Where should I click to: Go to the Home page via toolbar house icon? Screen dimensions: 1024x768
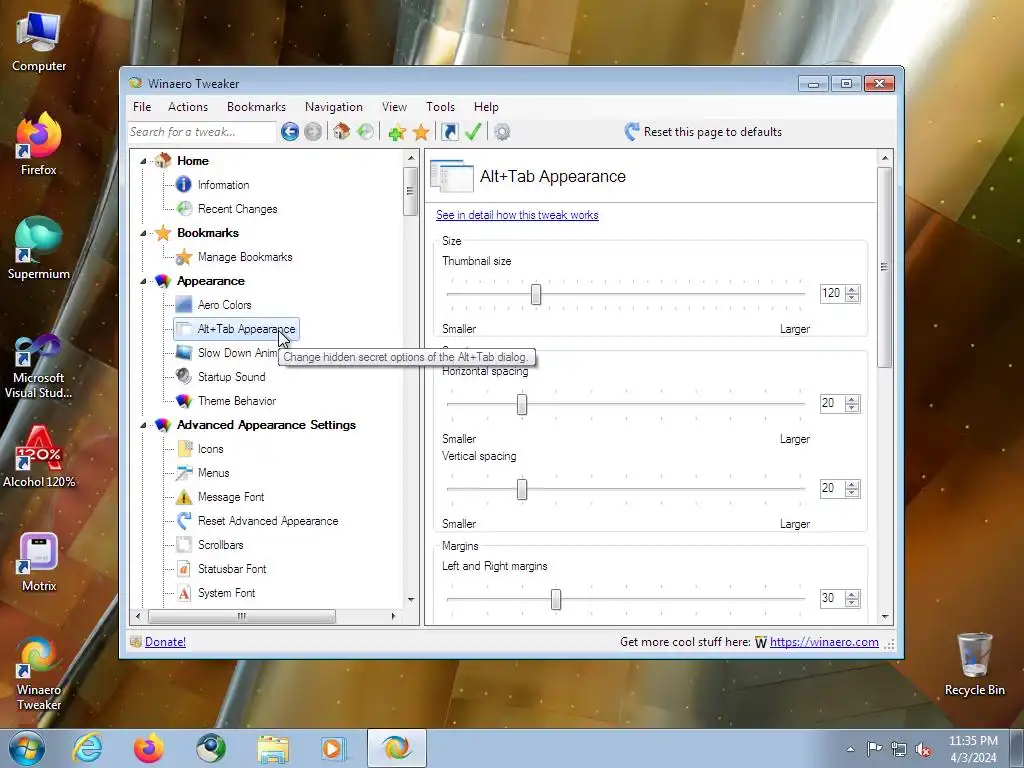pyautogui.click(x=341, y=132)
